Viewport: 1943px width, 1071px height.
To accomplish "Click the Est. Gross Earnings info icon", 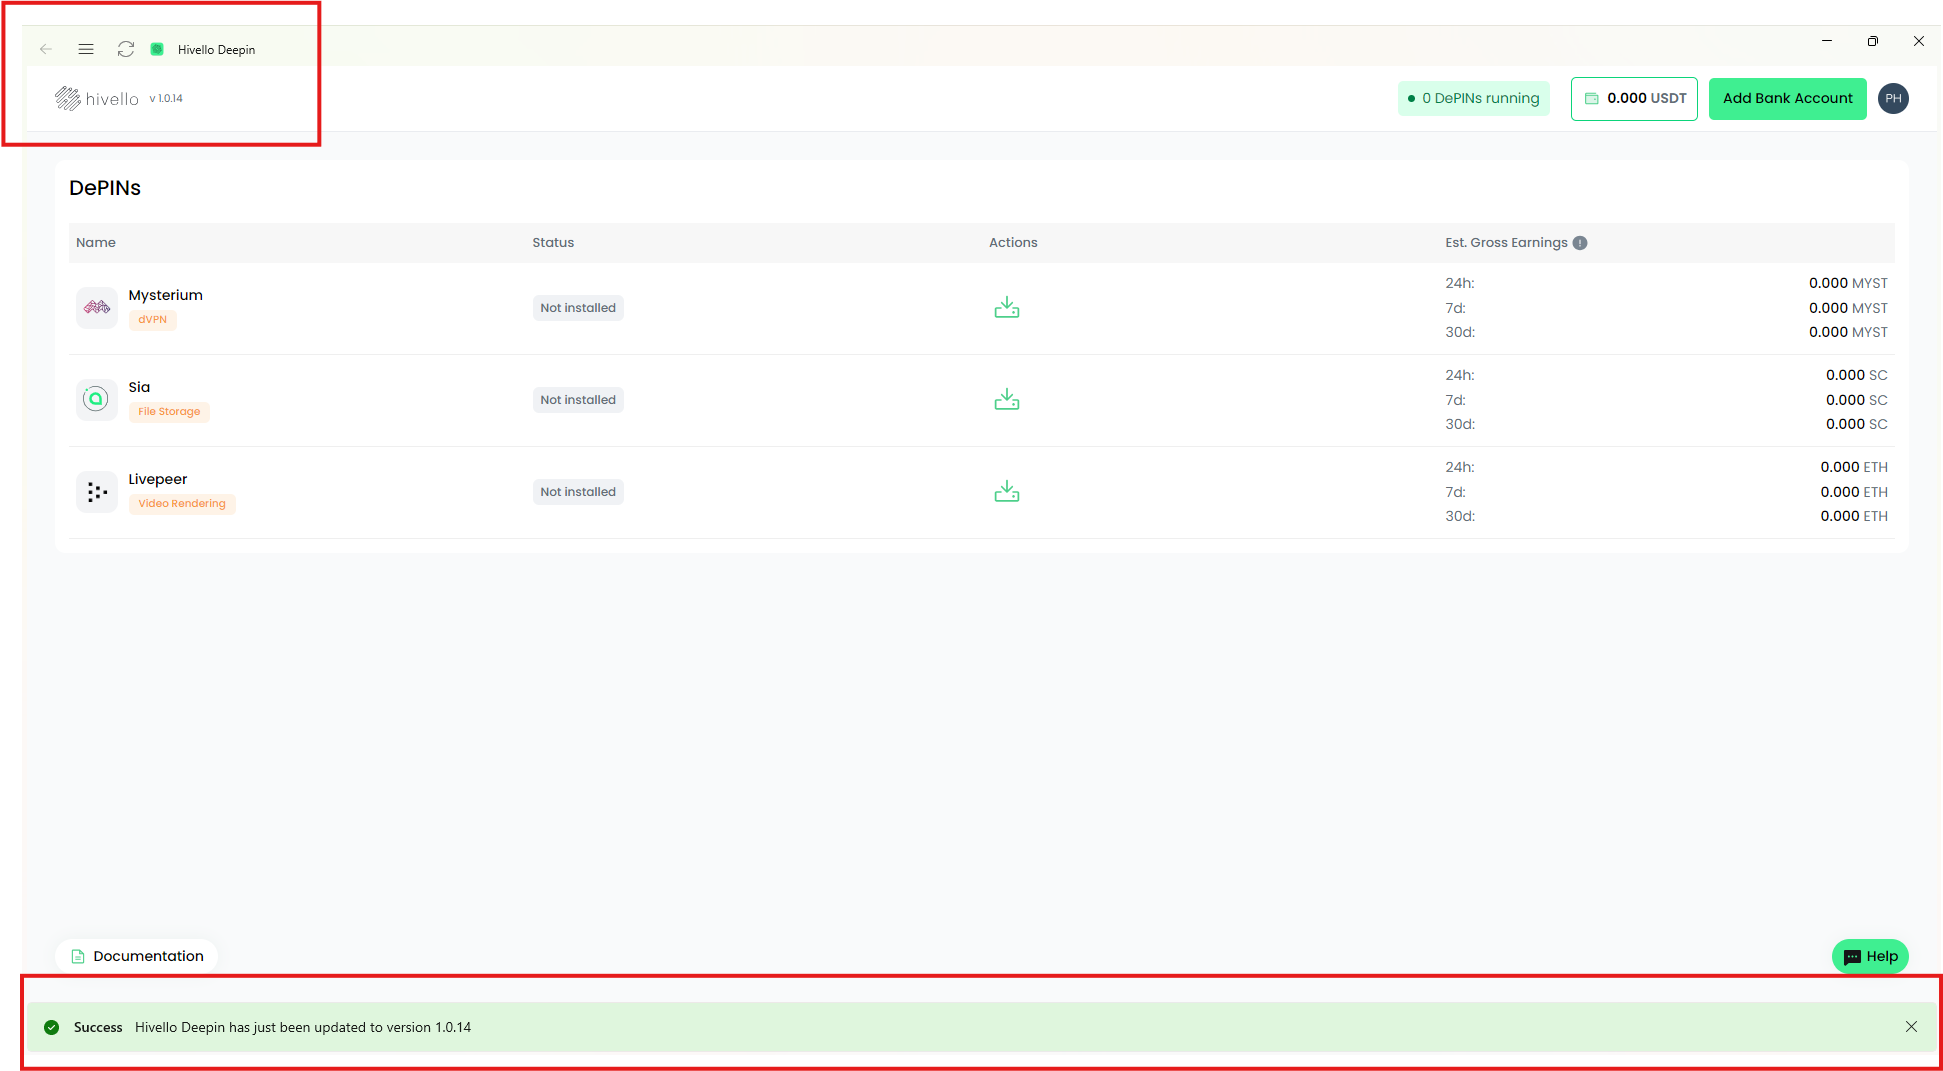I will click(x=1580, y=243).
